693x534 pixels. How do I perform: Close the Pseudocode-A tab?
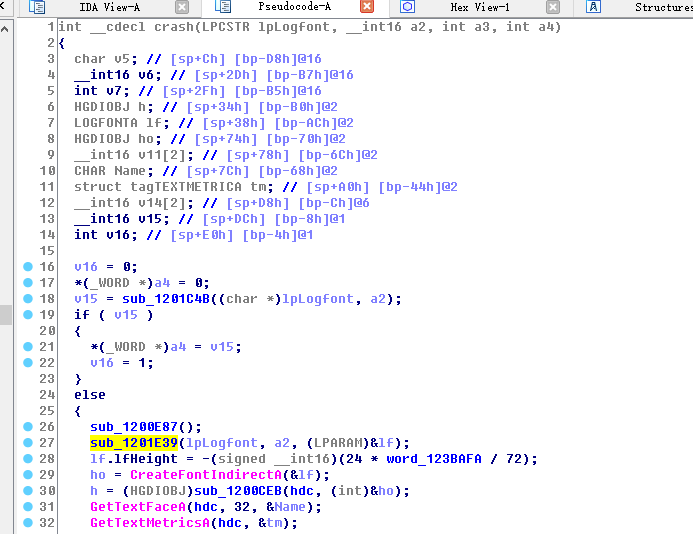(367, 7)
